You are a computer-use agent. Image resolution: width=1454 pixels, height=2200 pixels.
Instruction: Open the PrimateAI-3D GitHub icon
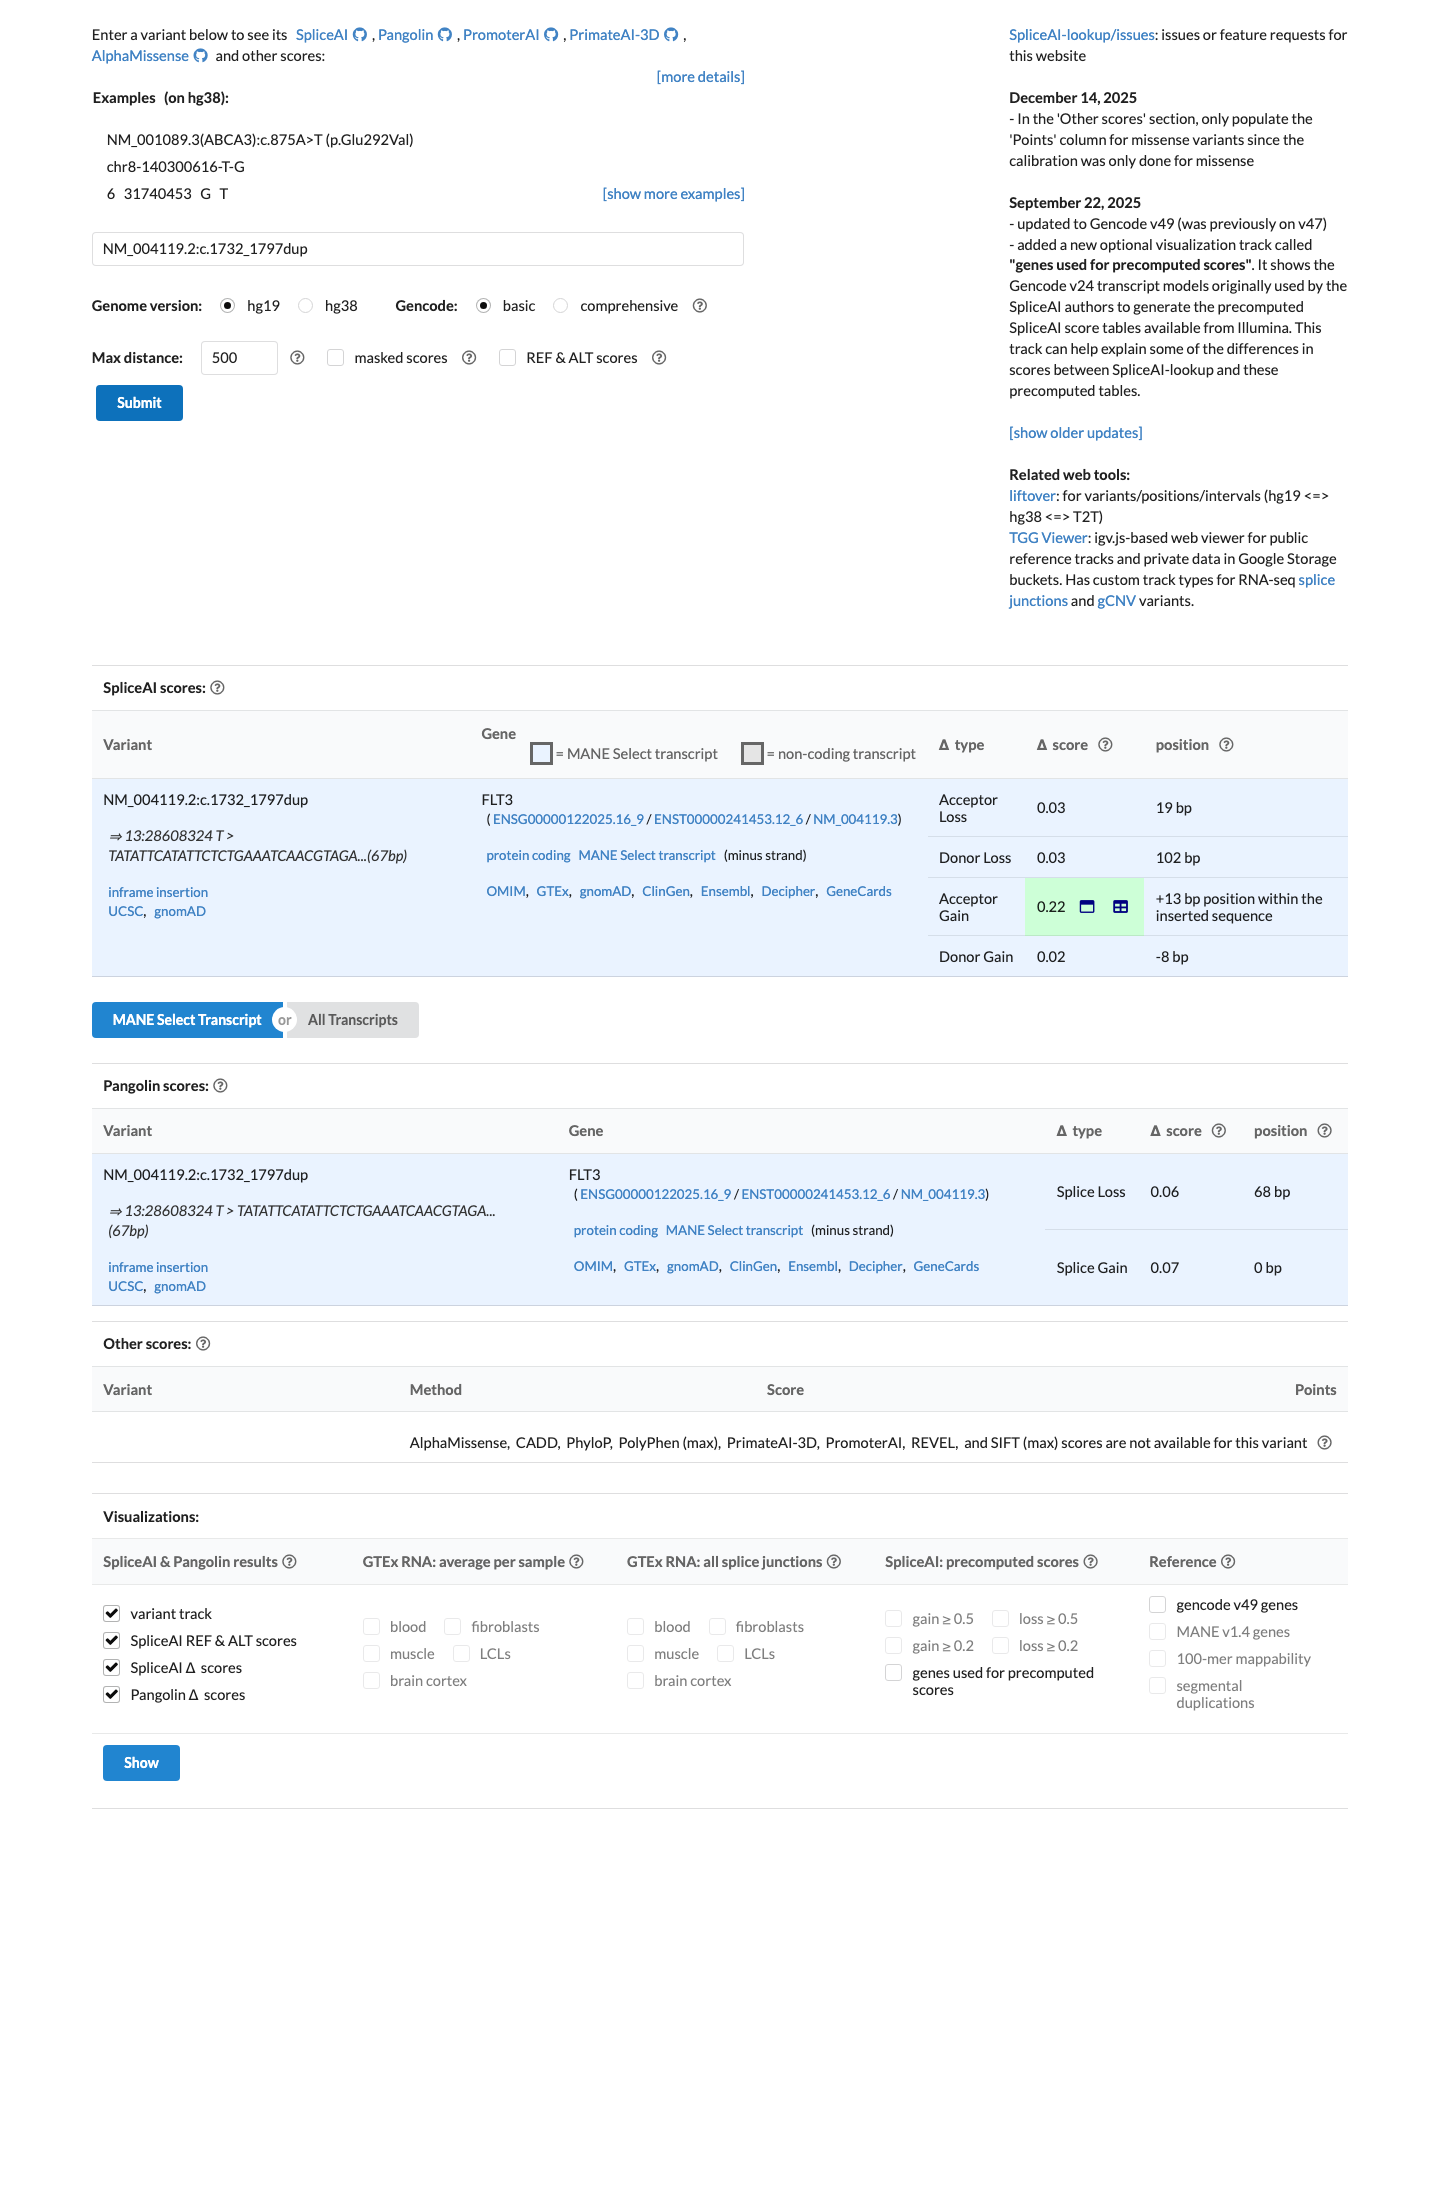[x=671, y=35]
